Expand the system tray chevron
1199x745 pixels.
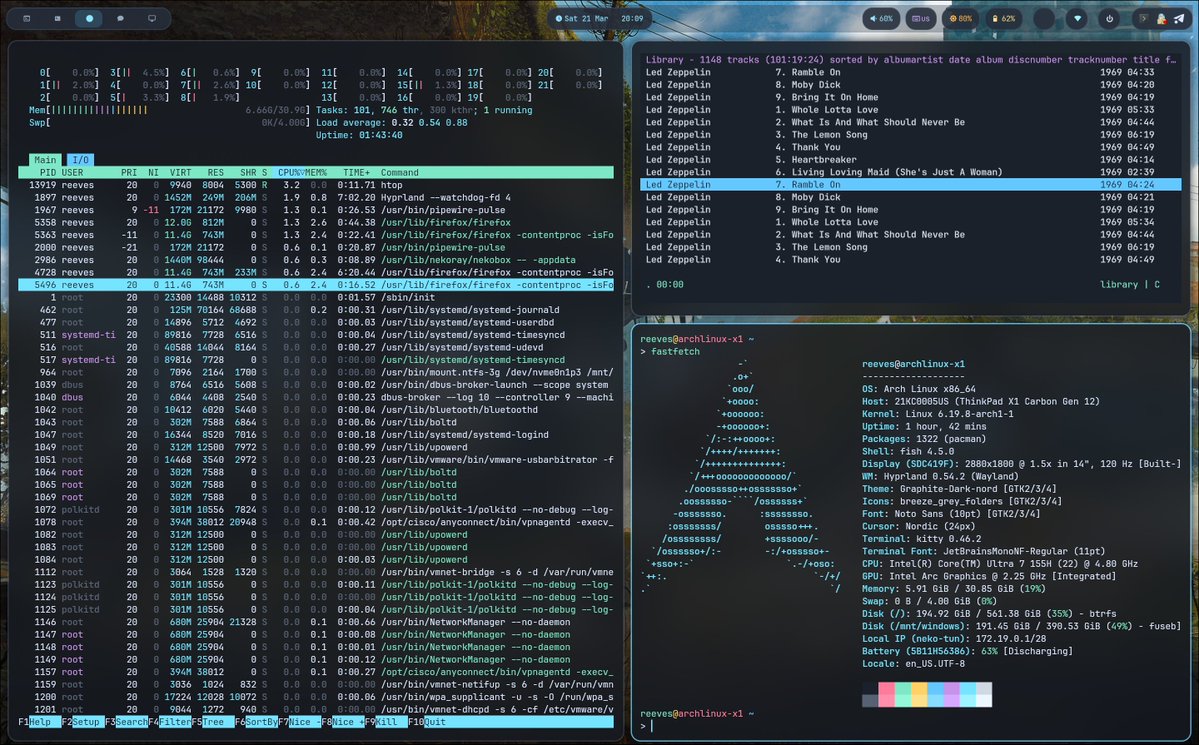click(x=1144, y=18)
